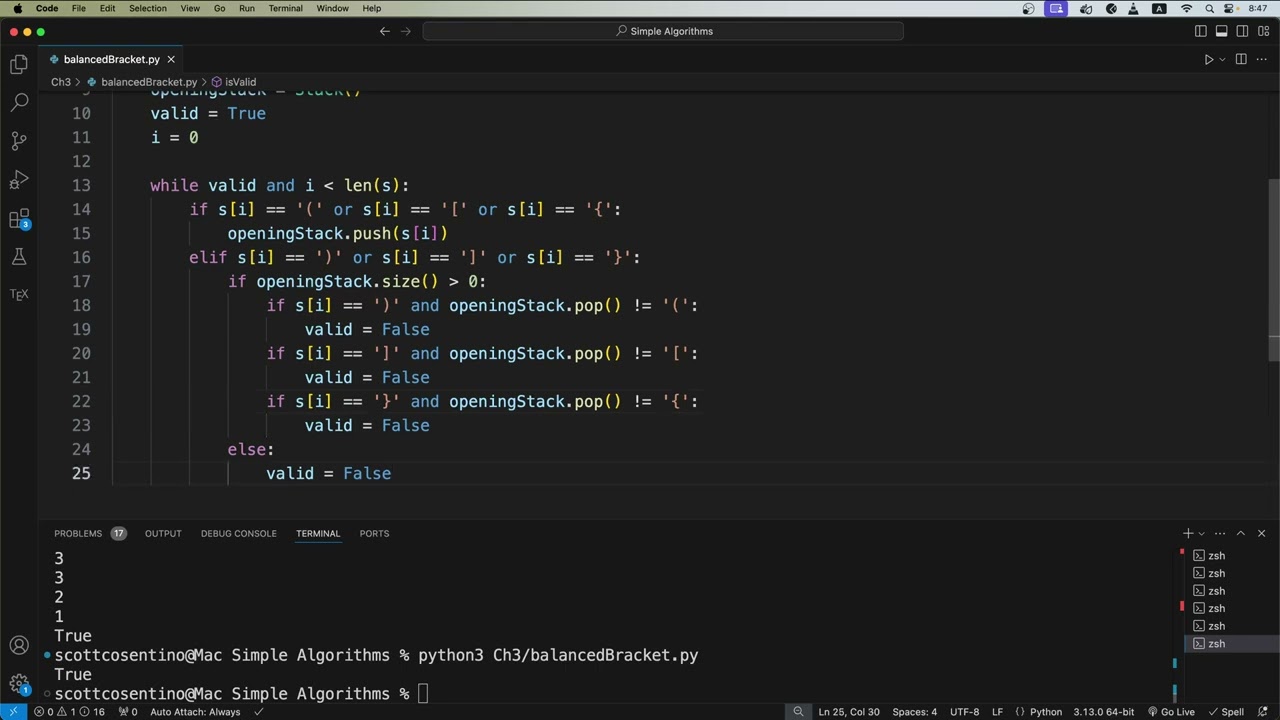Change indentation via Spaces: 4

pos(915,712)
